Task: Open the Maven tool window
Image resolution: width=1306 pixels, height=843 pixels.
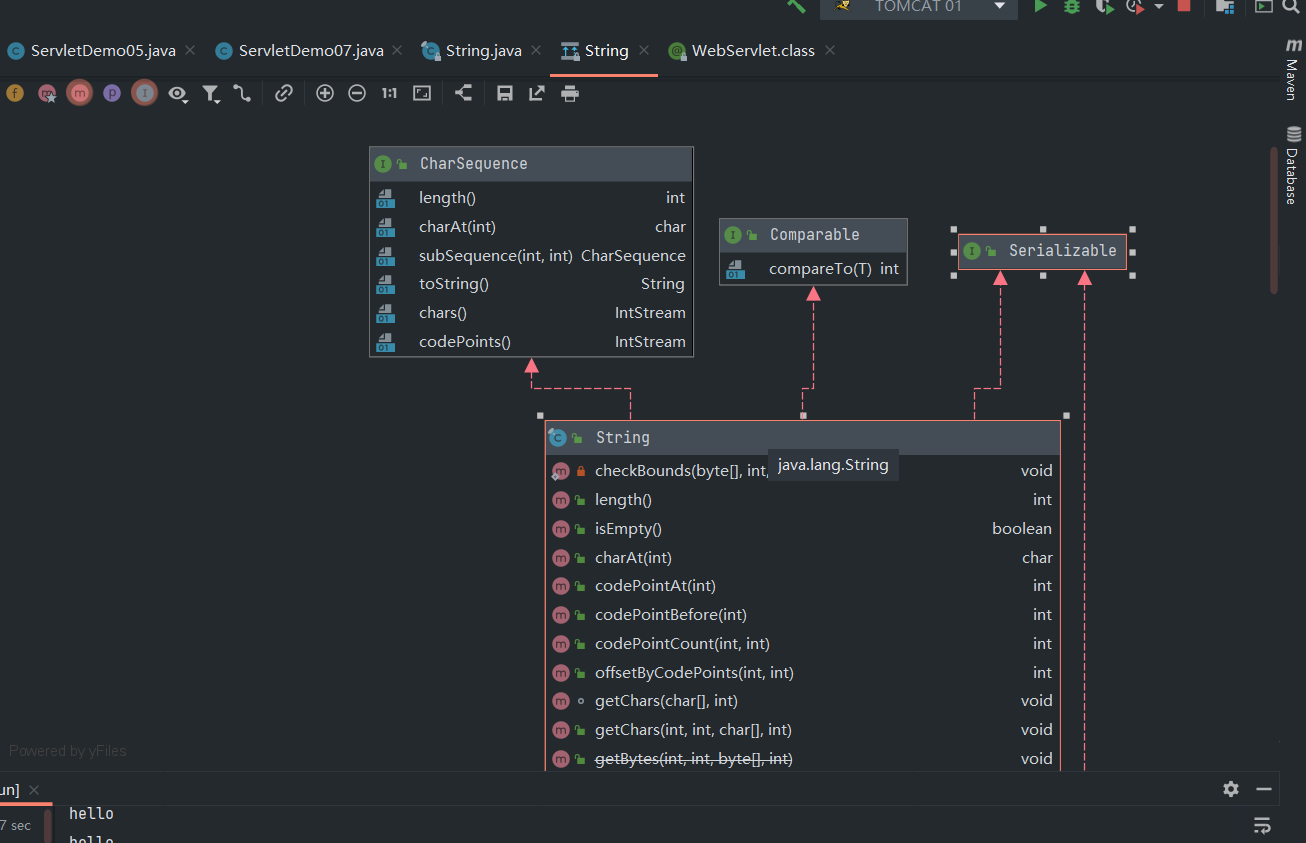Action: 1292,71
